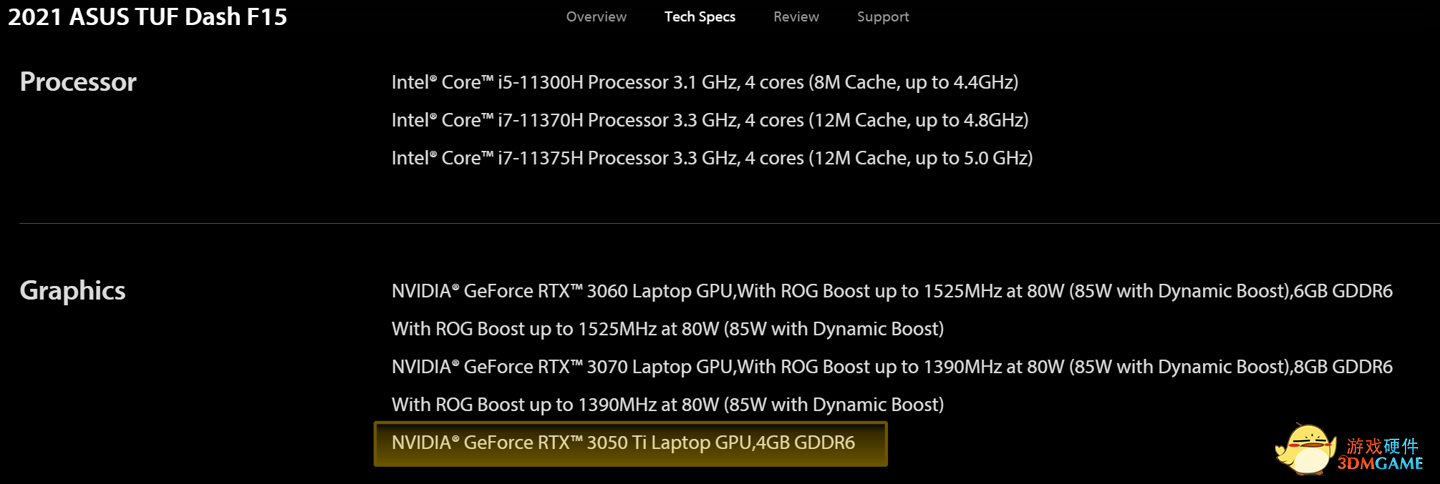This screenshot has height=484, width=1440.
Task: Click the Processor section heading
Action: point(78,82)
